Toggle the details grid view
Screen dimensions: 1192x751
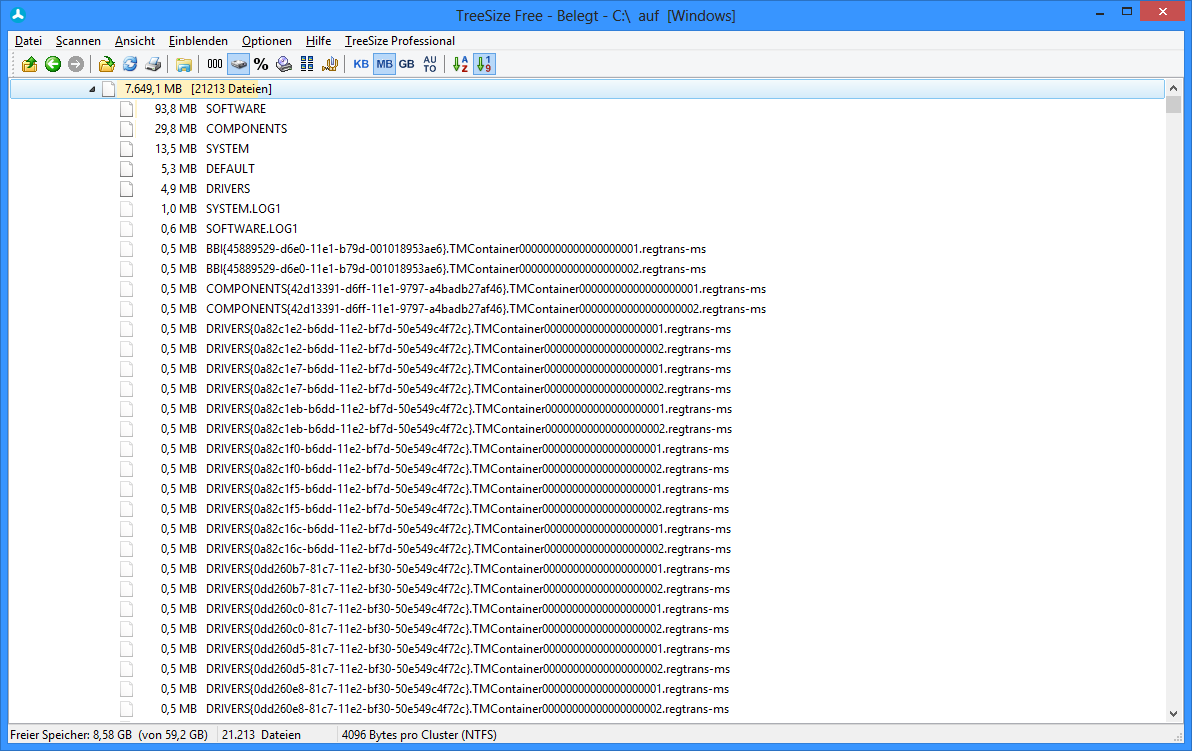[x=307, y=65]
